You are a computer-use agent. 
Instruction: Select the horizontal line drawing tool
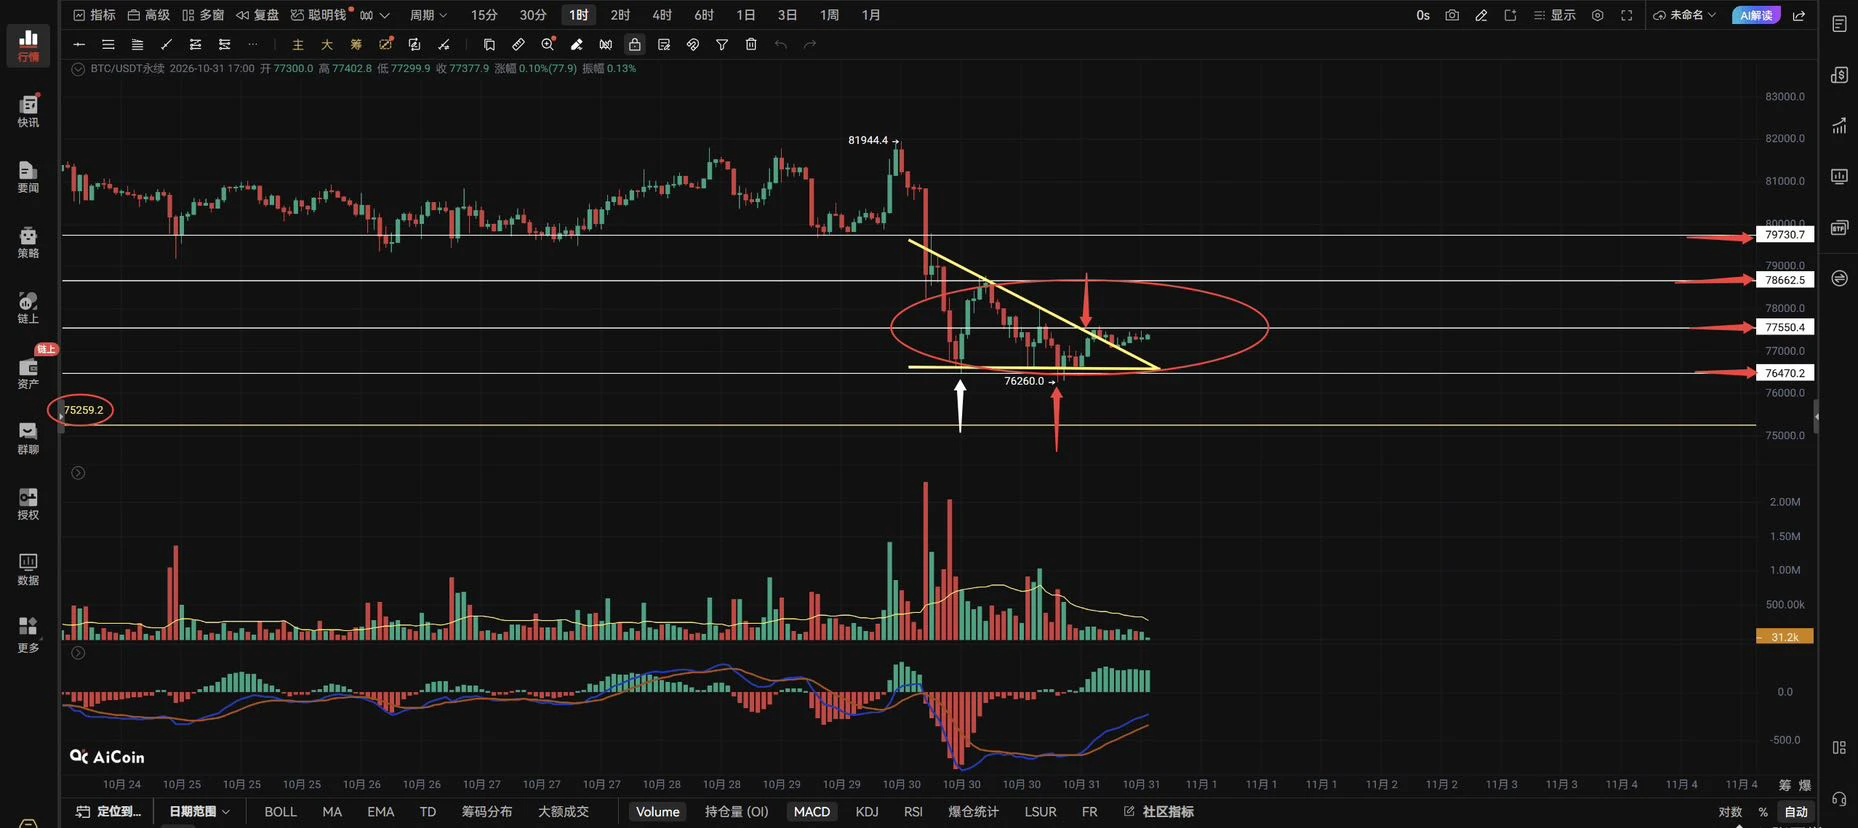pos(79,44)
